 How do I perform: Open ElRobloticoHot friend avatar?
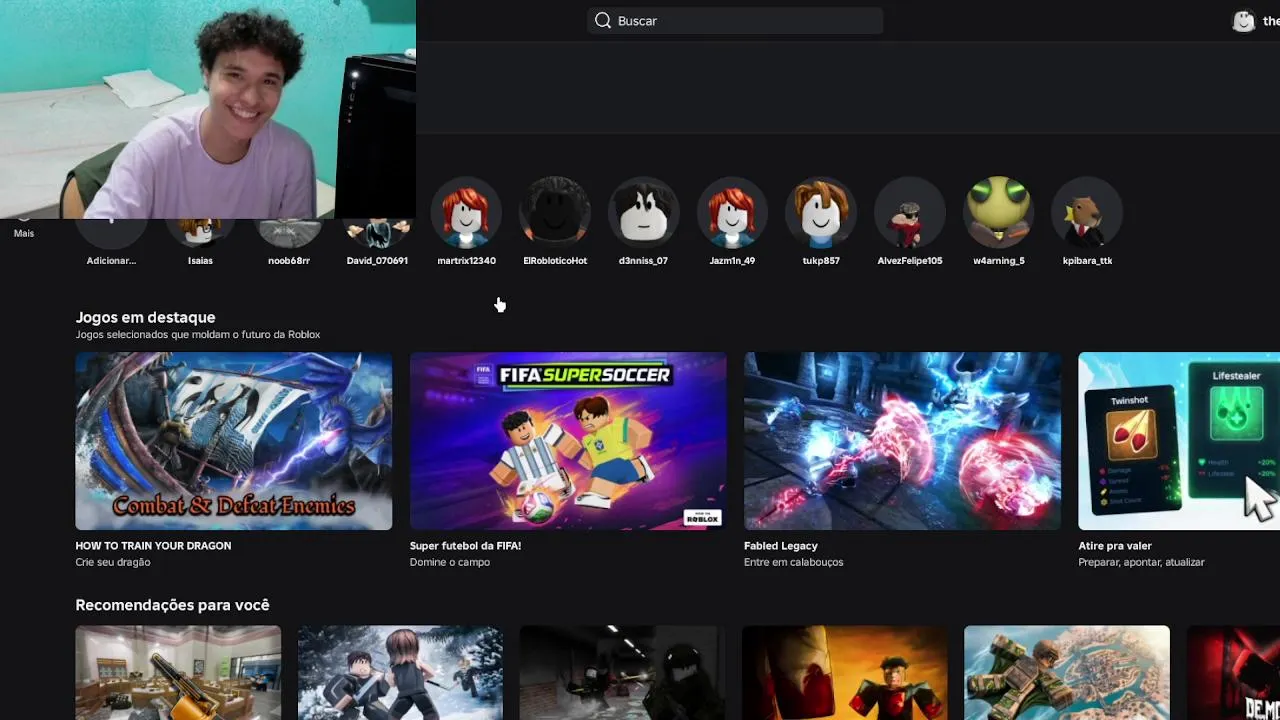coord(555,212)
